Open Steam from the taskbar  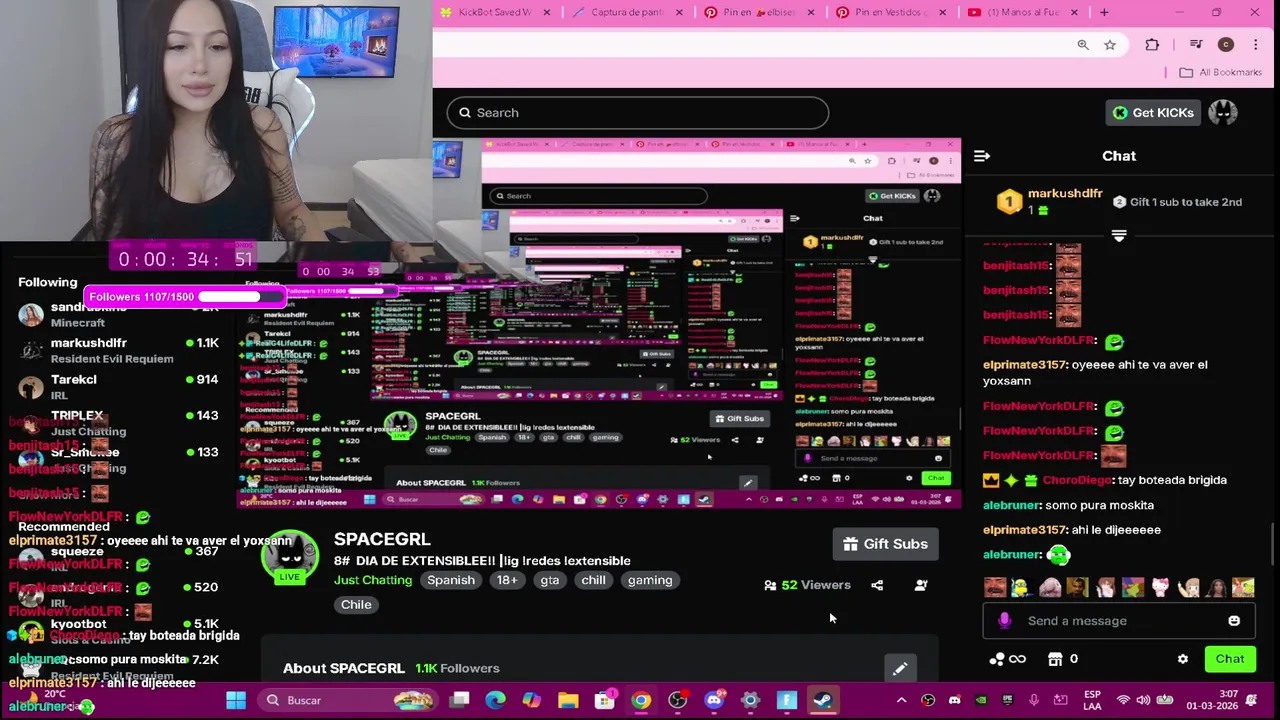click(823, 700)
